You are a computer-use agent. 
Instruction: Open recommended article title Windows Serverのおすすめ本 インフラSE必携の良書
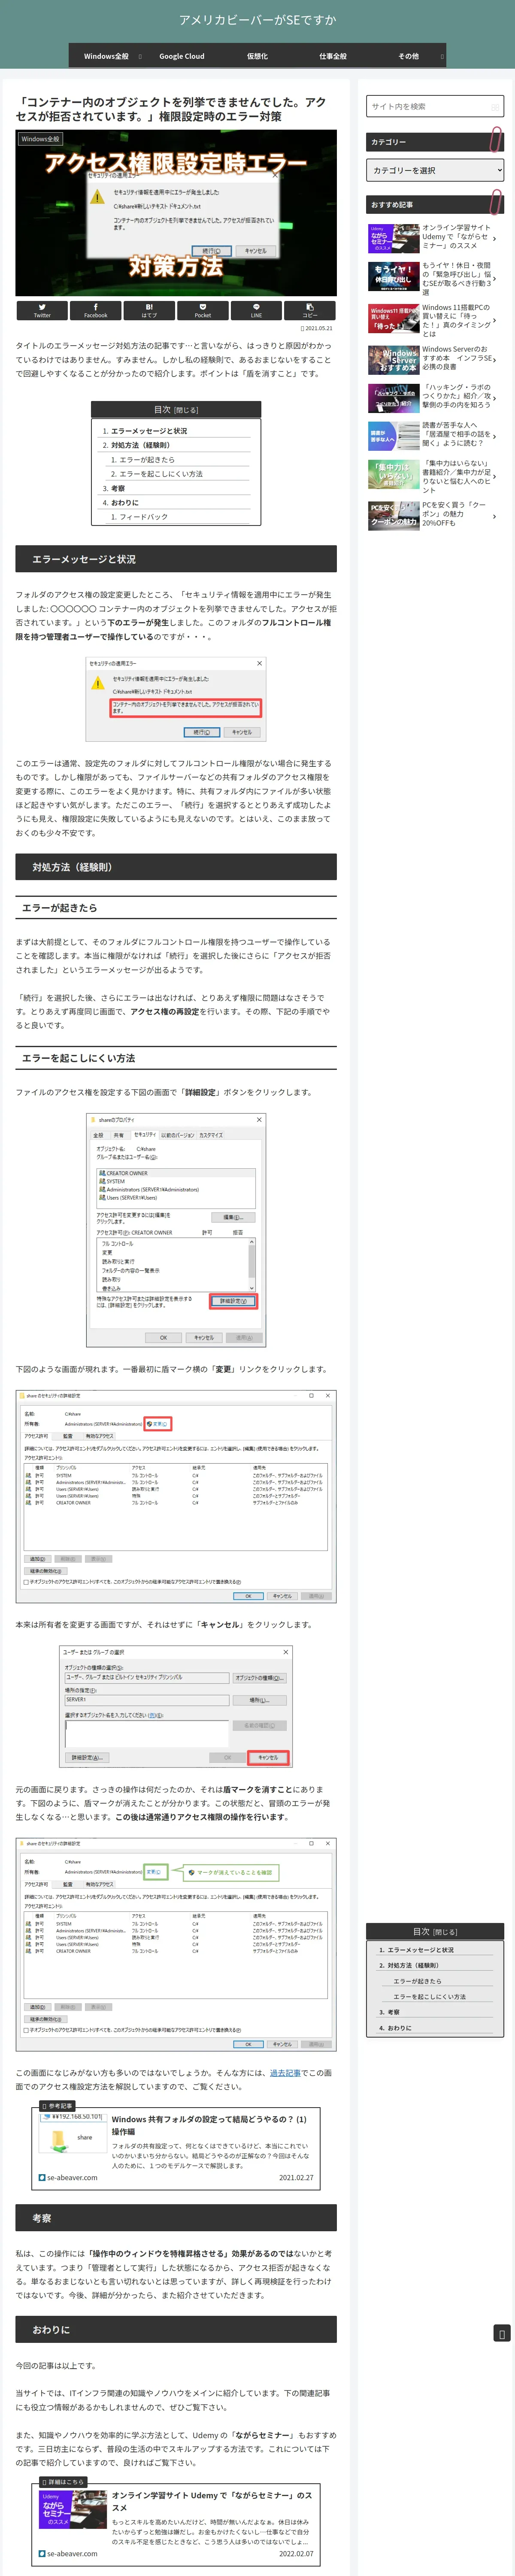click(x=457, y=358)
